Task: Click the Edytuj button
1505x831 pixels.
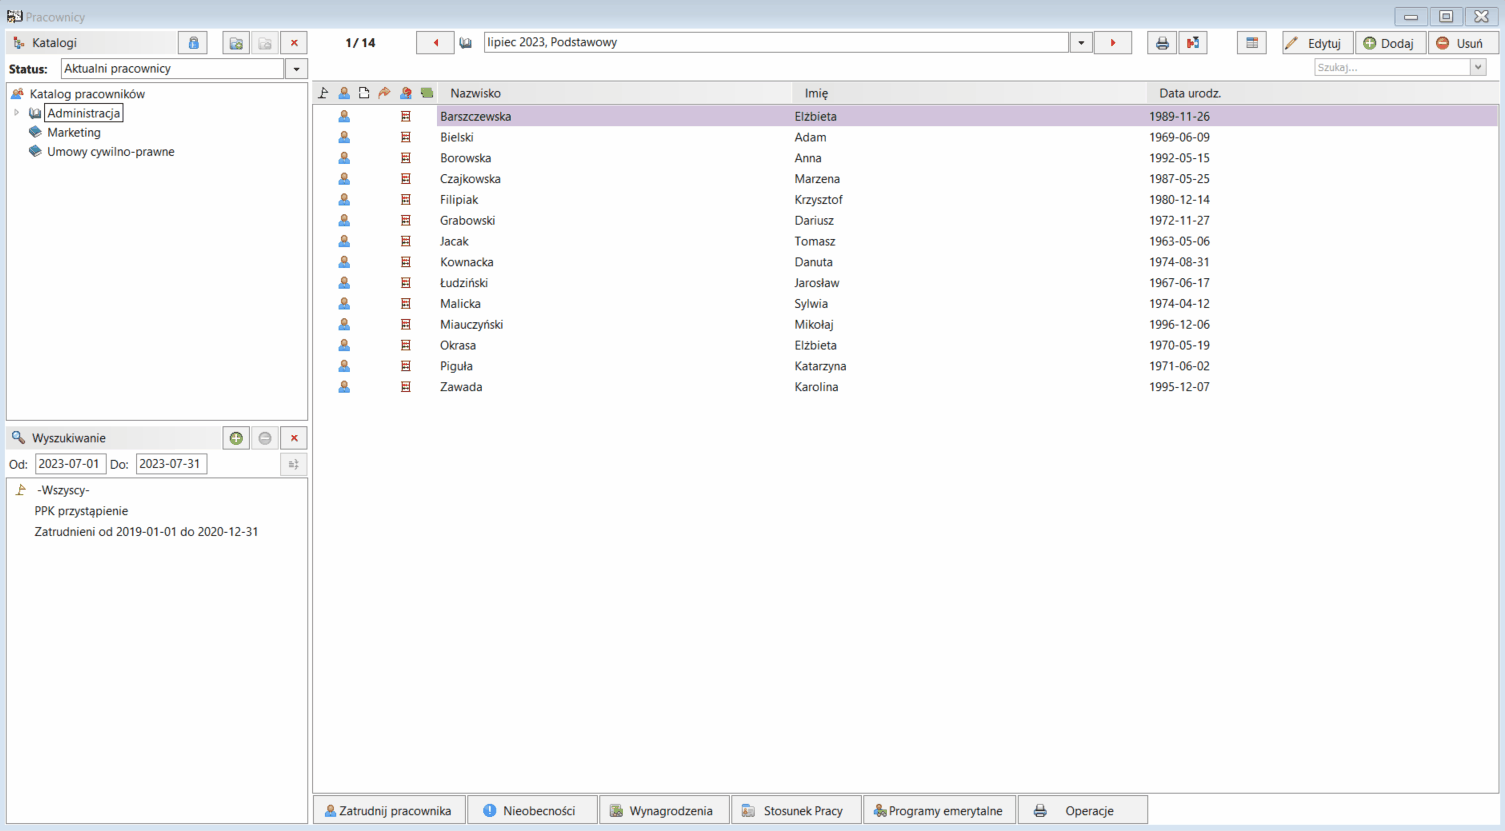Action: pyautogui.click(x=1317, y=43)
